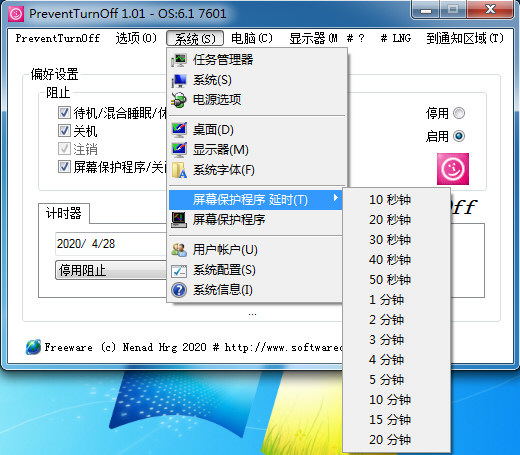520x455 pixels.
Task: Open 桌面(D) desktop settings icon
Action: coord(179,130)
